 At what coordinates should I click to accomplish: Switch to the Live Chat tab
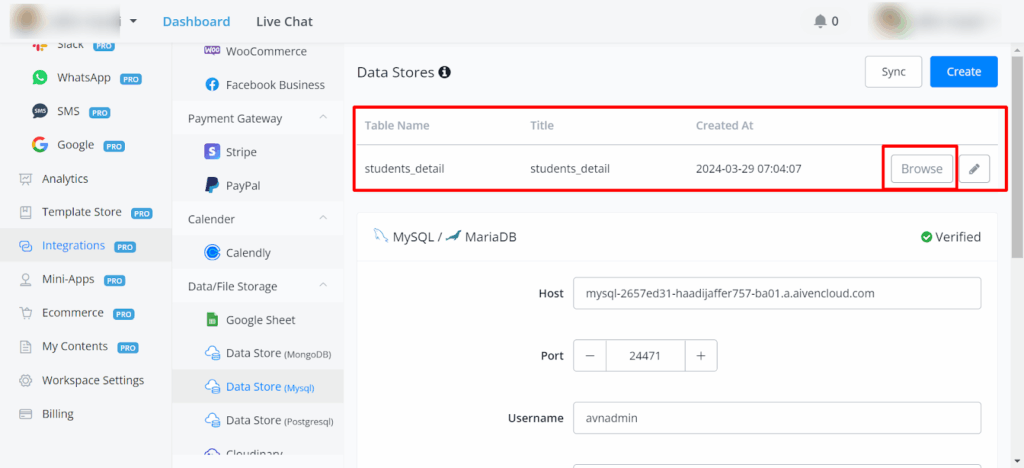[284, 21]
